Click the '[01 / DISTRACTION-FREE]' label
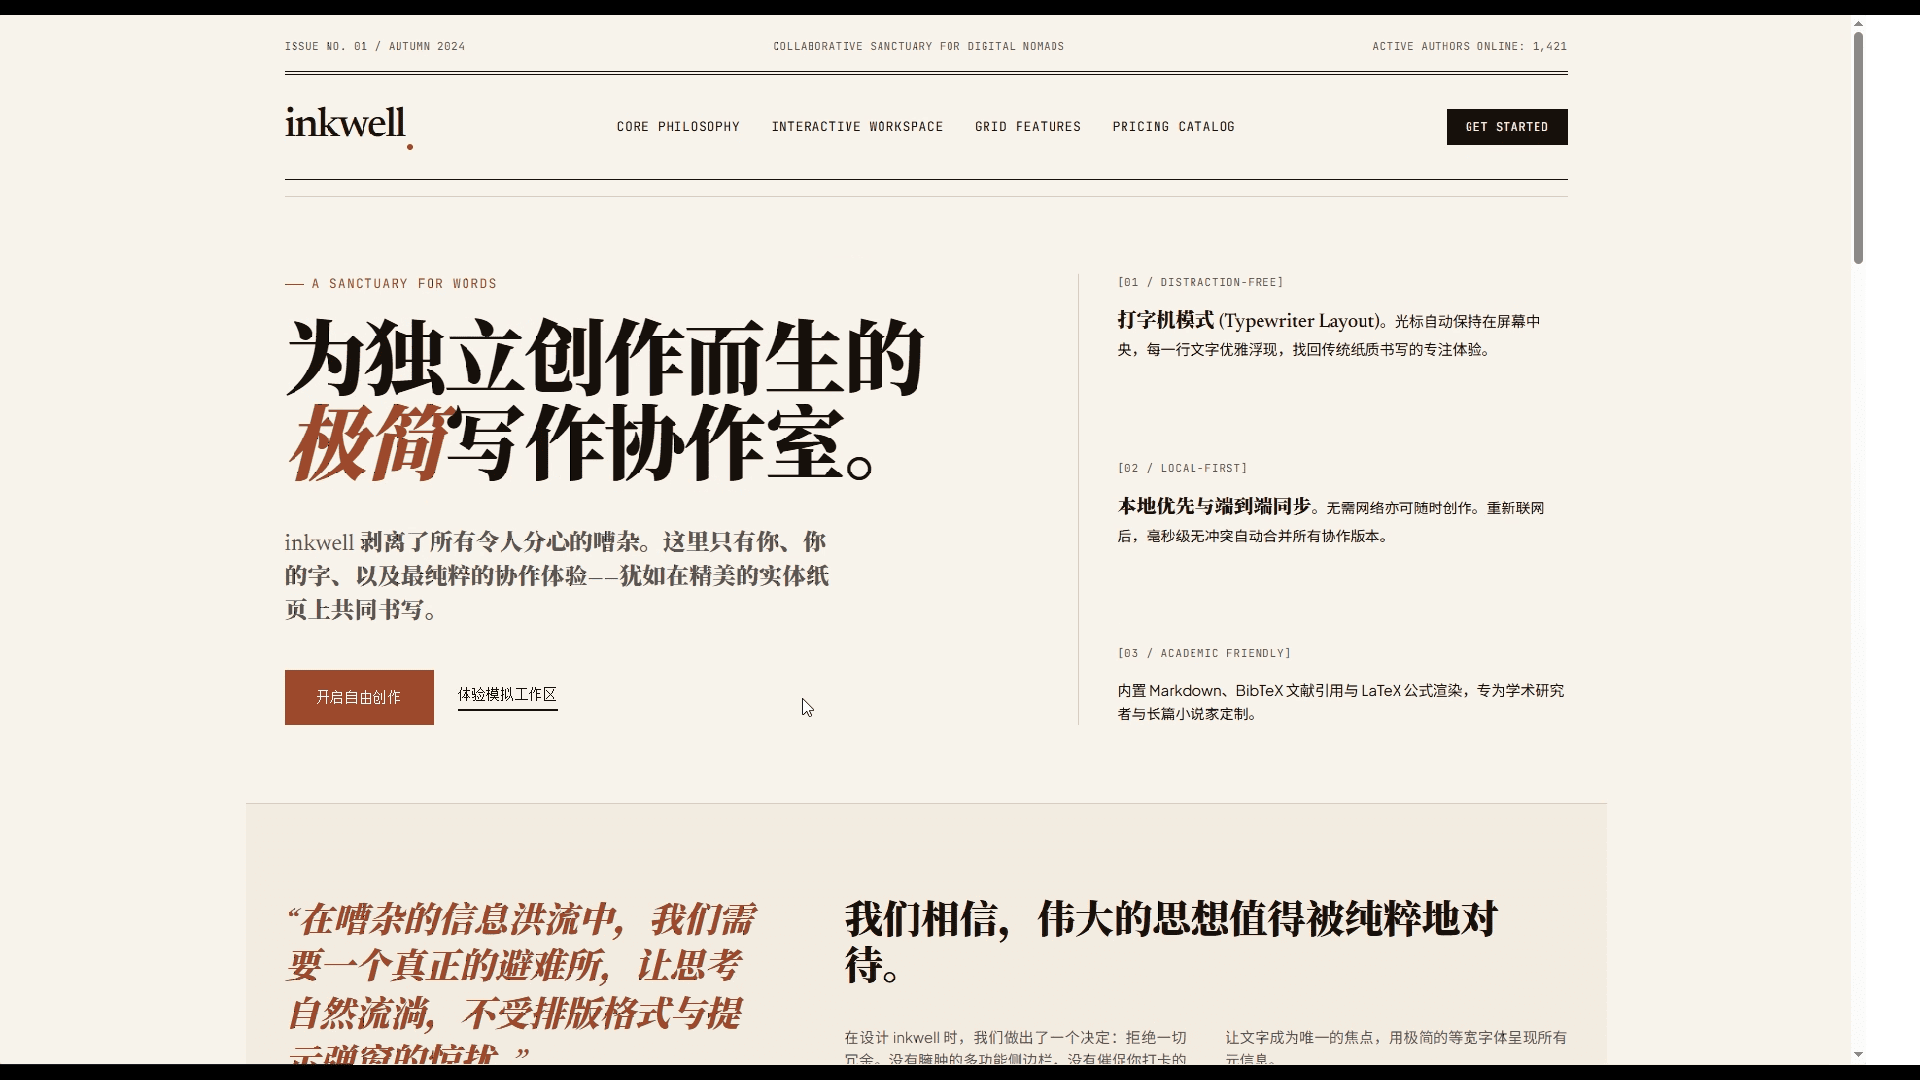Image resolution: width=1920 pixels, height=1080 pixels. 1200,282
